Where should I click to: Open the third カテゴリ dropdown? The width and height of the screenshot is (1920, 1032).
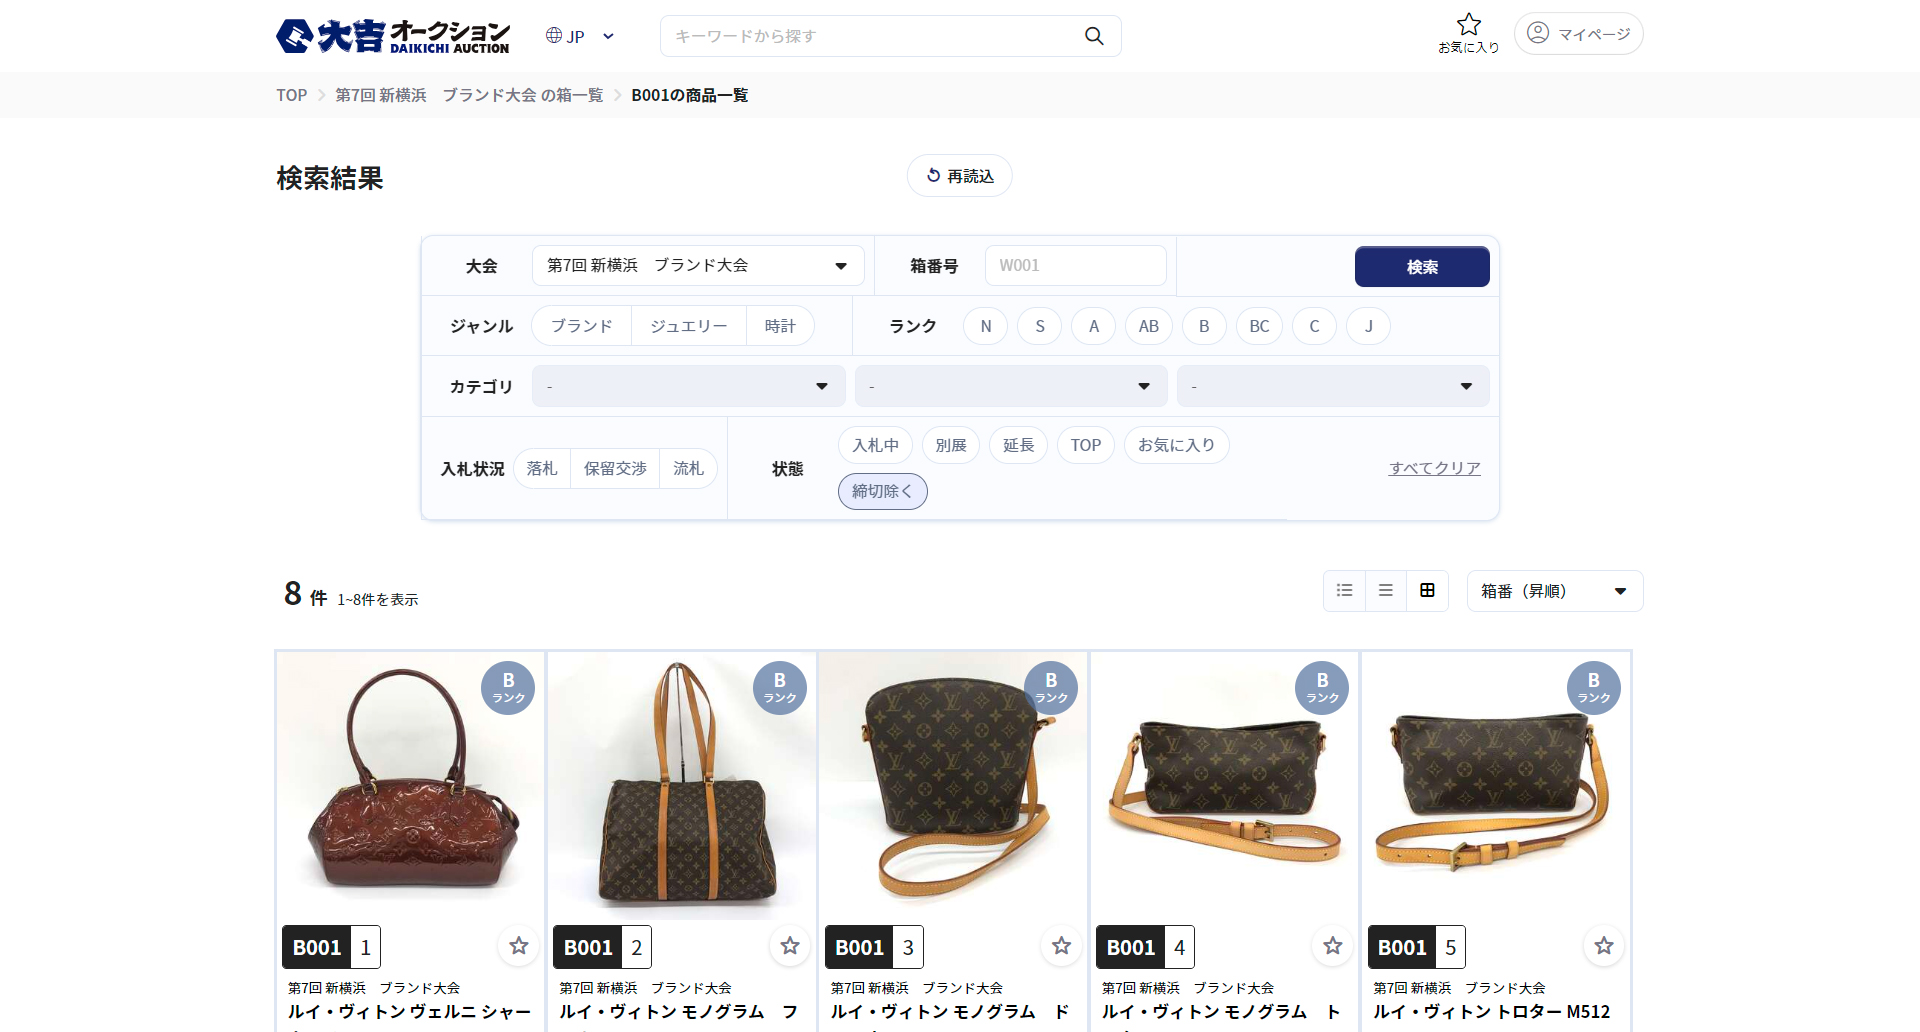click(x=1333, y=386)
